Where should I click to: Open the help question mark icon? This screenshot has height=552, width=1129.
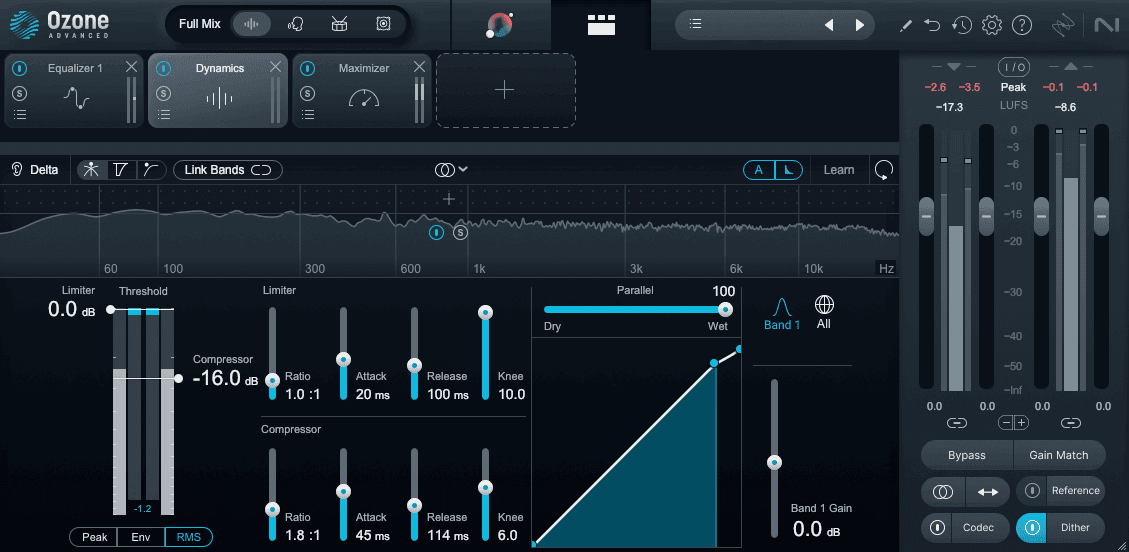coord(1022,25)
